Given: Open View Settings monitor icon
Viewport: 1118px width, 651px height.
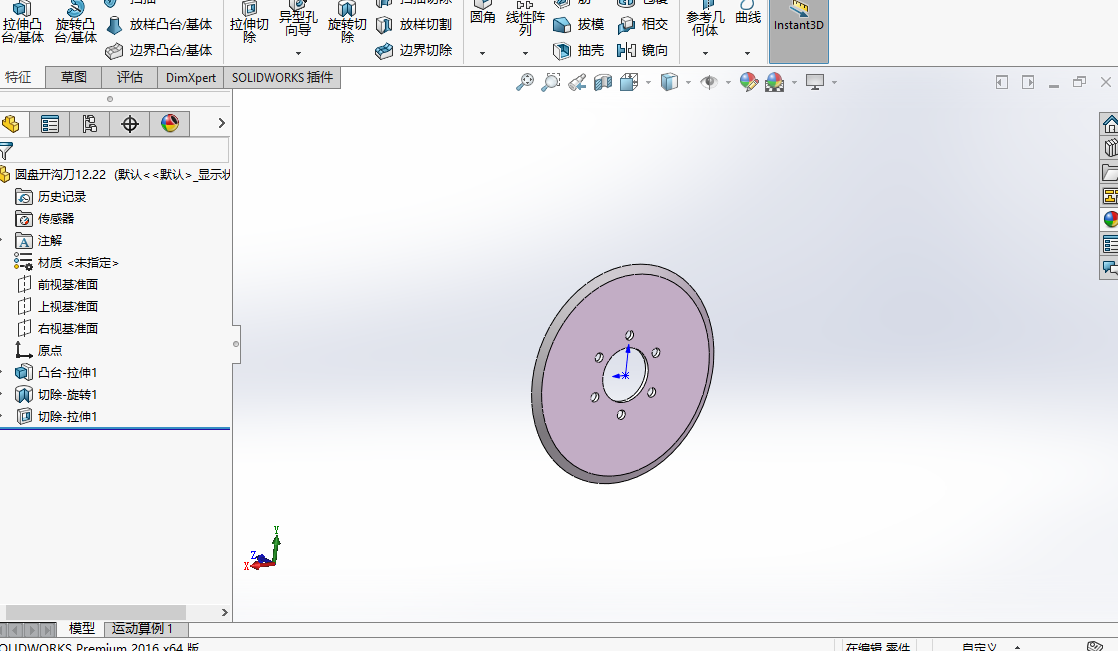Looking at the screenshot, I should coord(815,82).
